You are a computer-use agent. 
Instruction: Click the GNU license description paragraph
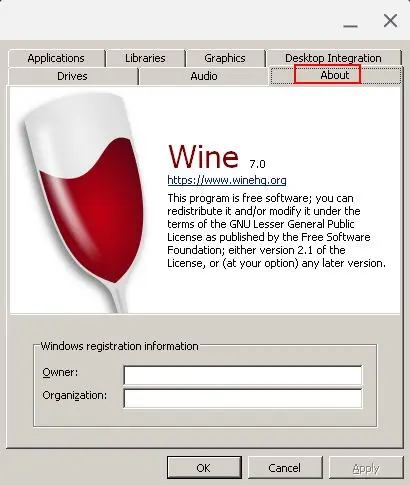click(277, 231)
